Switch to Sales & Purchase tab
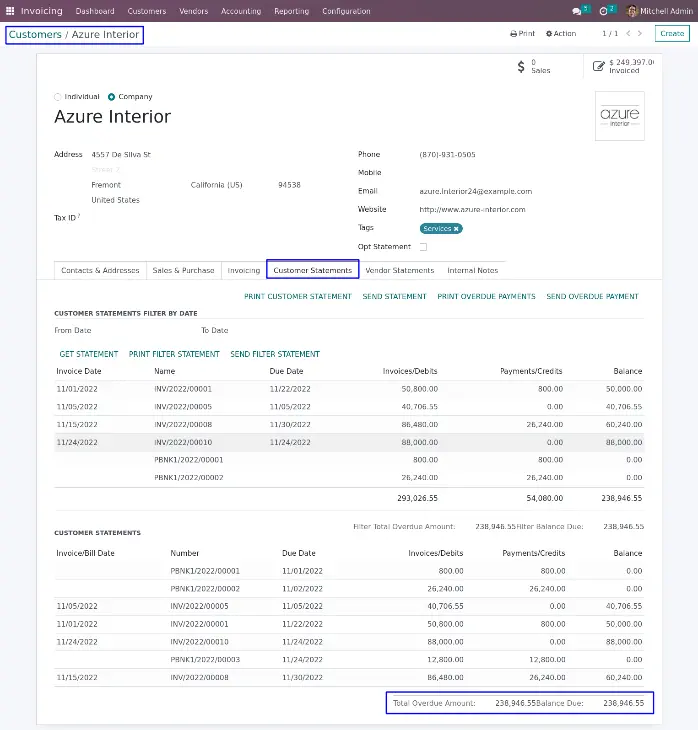 (183, 270)
